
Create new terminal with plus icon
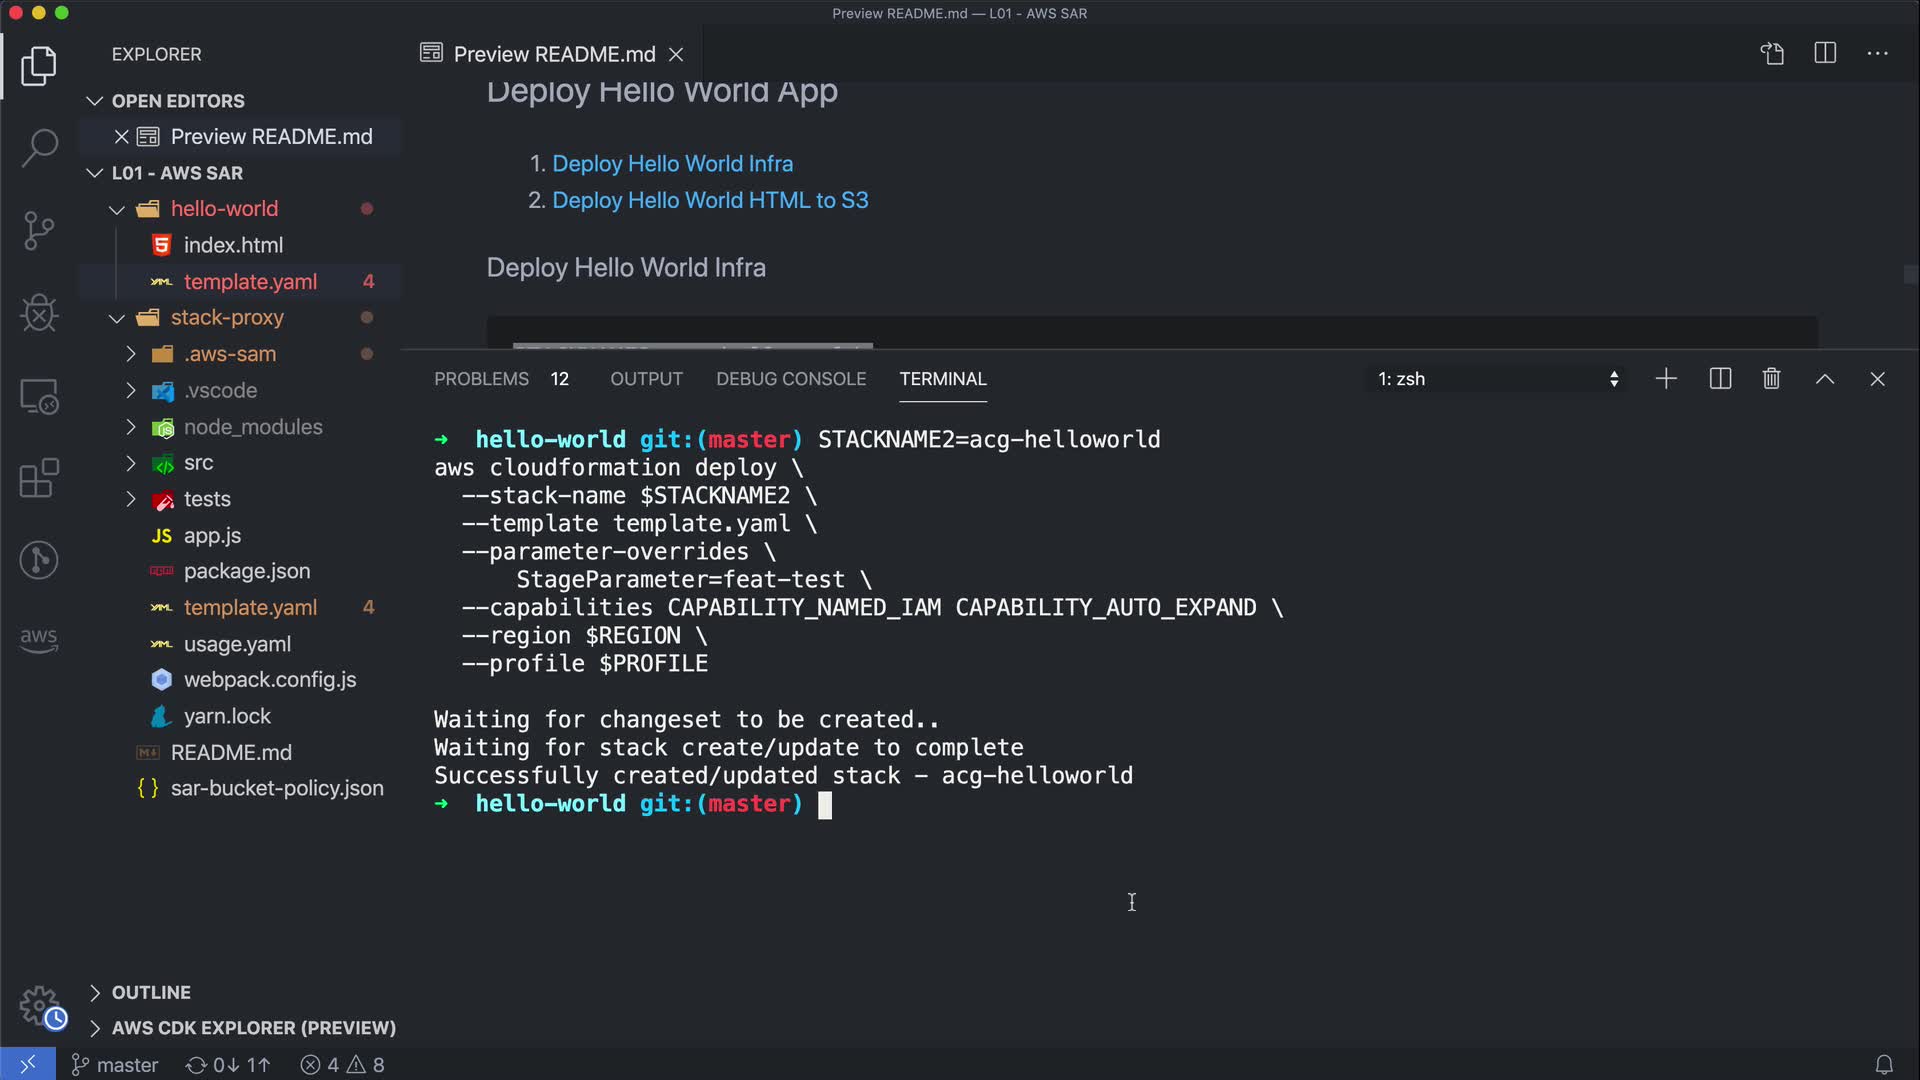point(1666,379)
